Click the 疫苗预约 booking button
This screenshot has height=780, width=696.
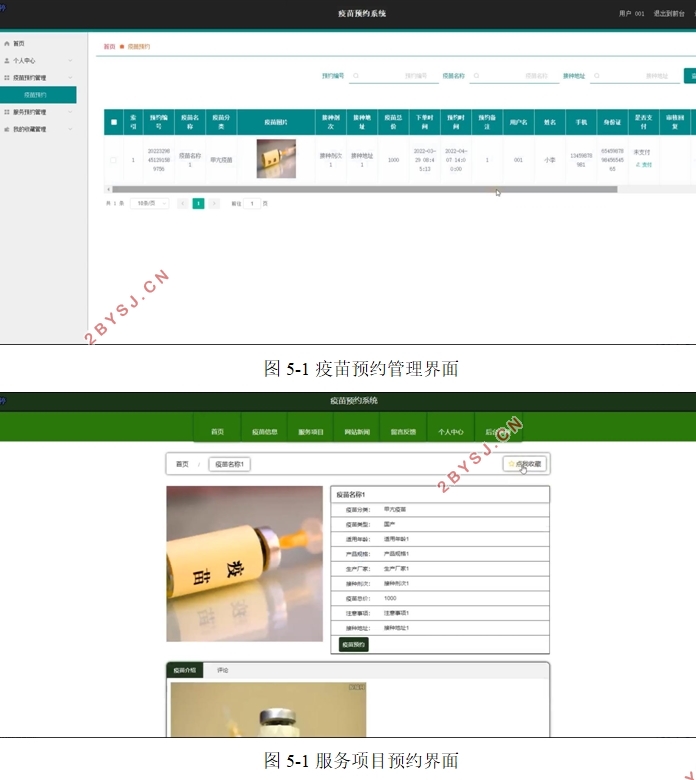(354, 644)
